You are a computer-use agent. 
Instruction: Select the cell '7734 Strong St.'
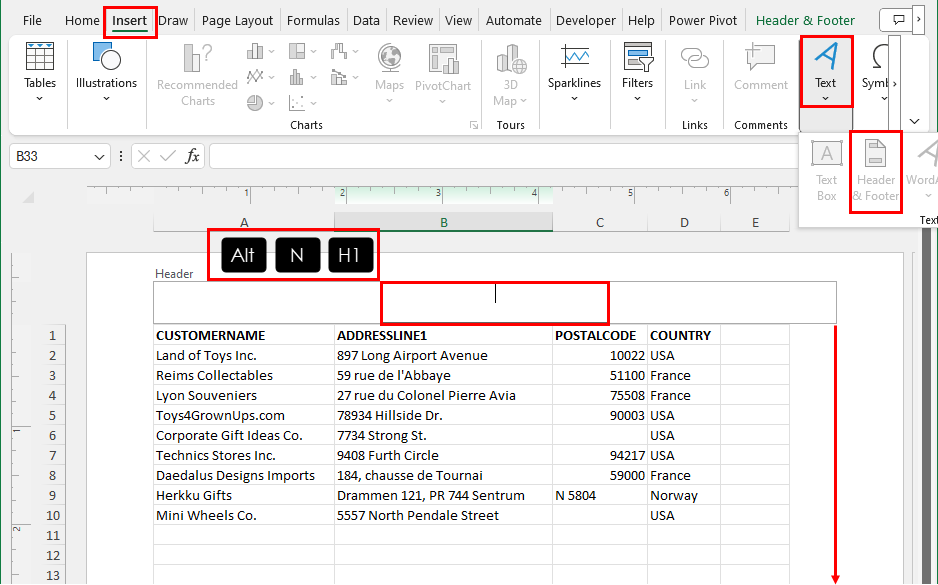[x=443, y=435]
